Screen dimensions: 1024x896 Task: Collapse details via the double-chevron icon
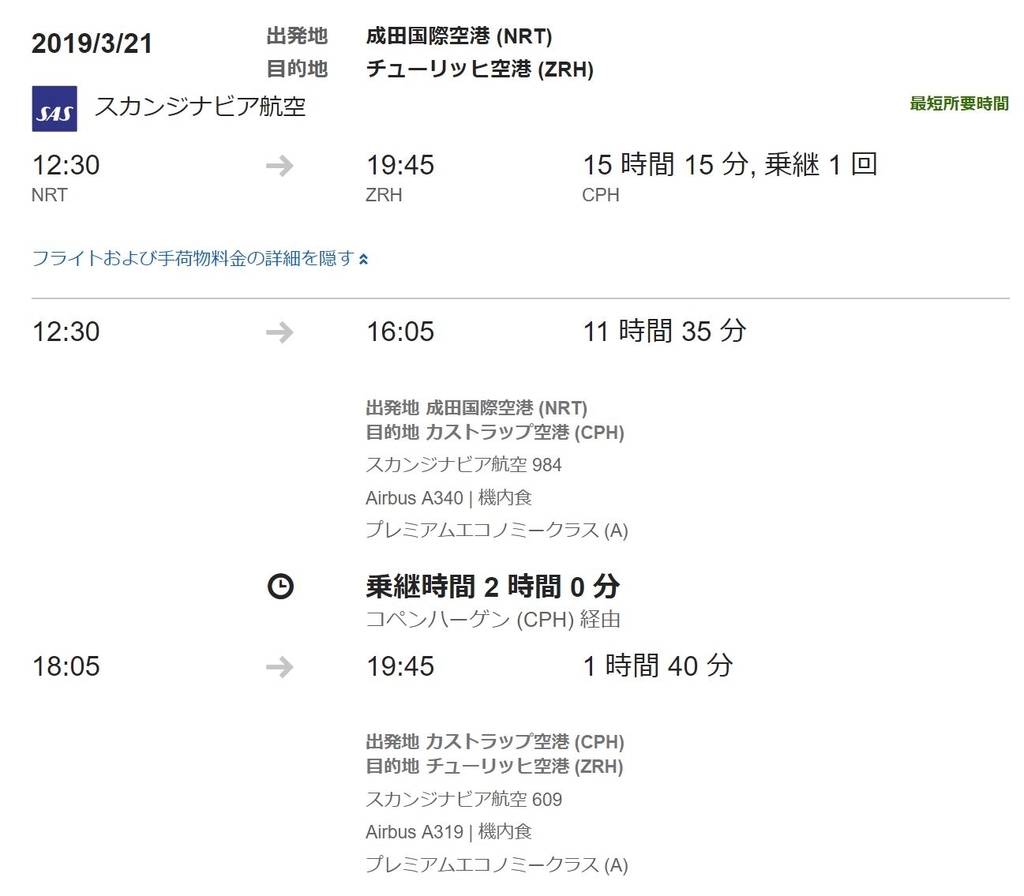click(363, 259)
